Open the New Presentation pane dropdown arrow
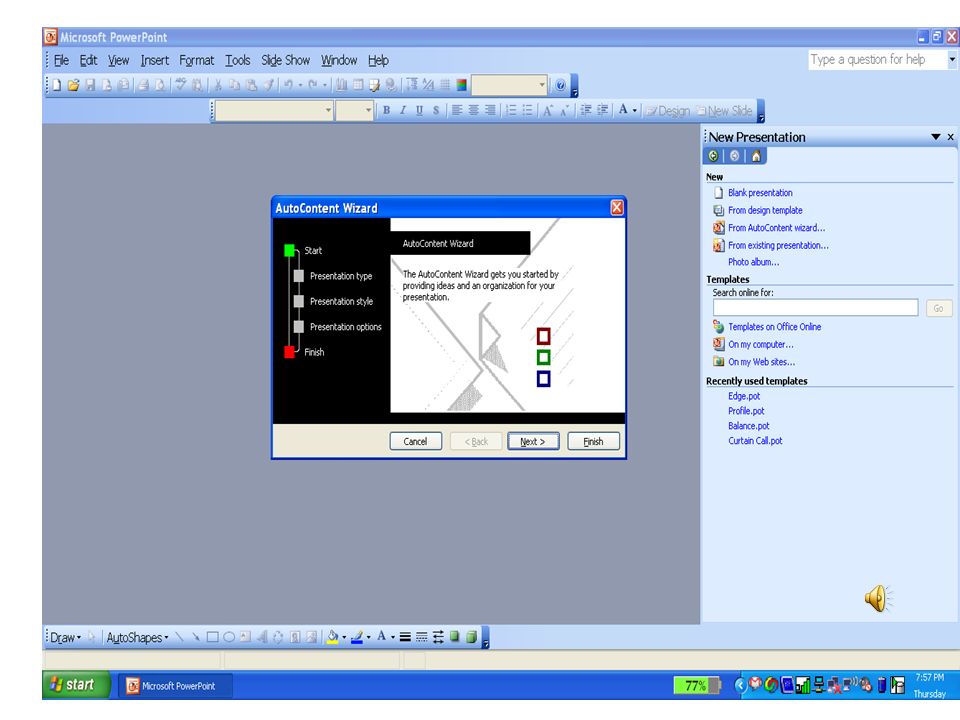The image size is (960, 720). click(x=936, y=137)
